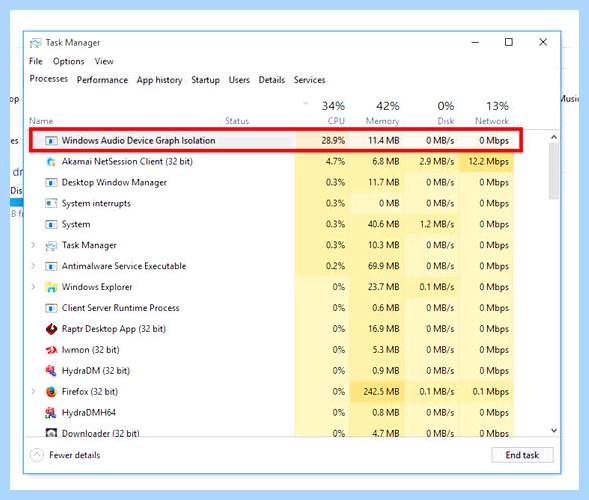589x500 pixels.
Task: Click the 69.9 MB Antimalware memory cell
Action: (377, 266)
